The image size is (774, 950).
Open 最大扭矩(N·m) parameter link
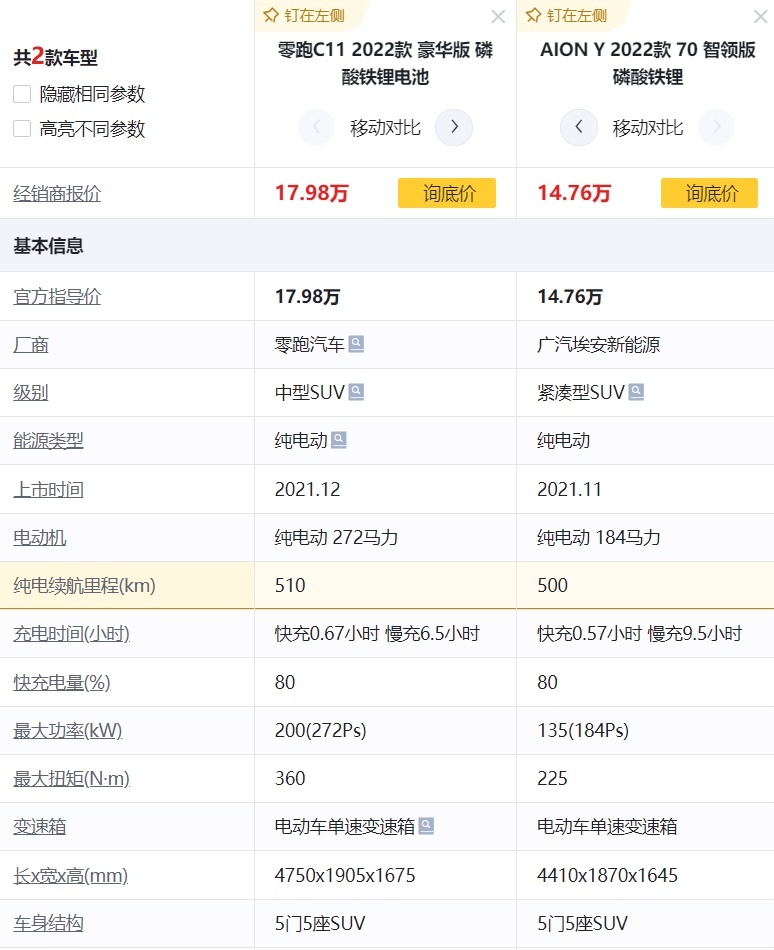tap(71, 778)
